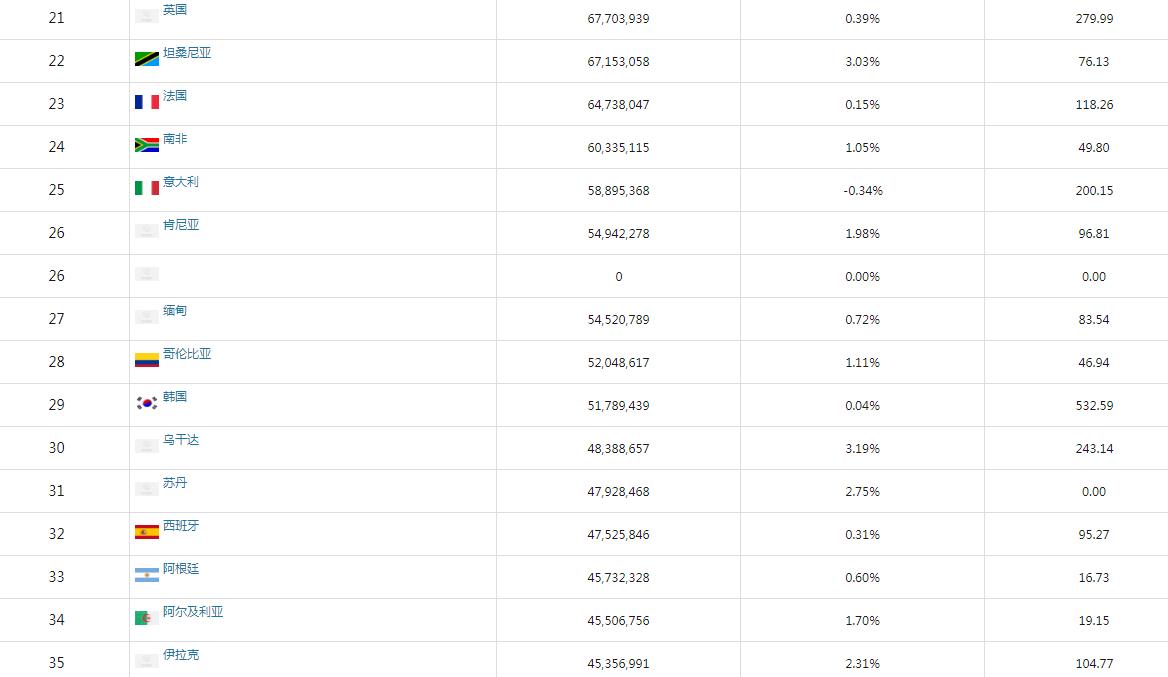Screen dimensions: 1168x677
Task: Click the 阿尔及利亚 country link
Action: (x=193, y=612)
